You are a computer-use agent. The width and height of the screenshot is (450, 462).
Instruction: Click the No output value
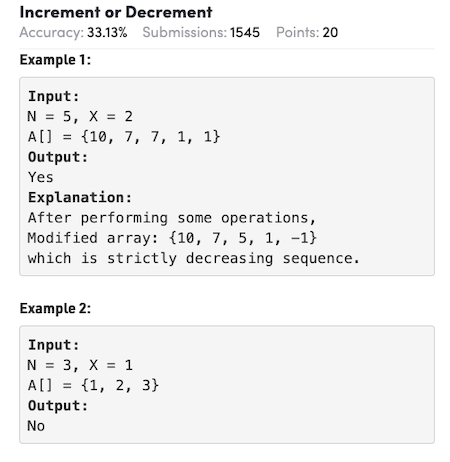[x=36, y=426]
